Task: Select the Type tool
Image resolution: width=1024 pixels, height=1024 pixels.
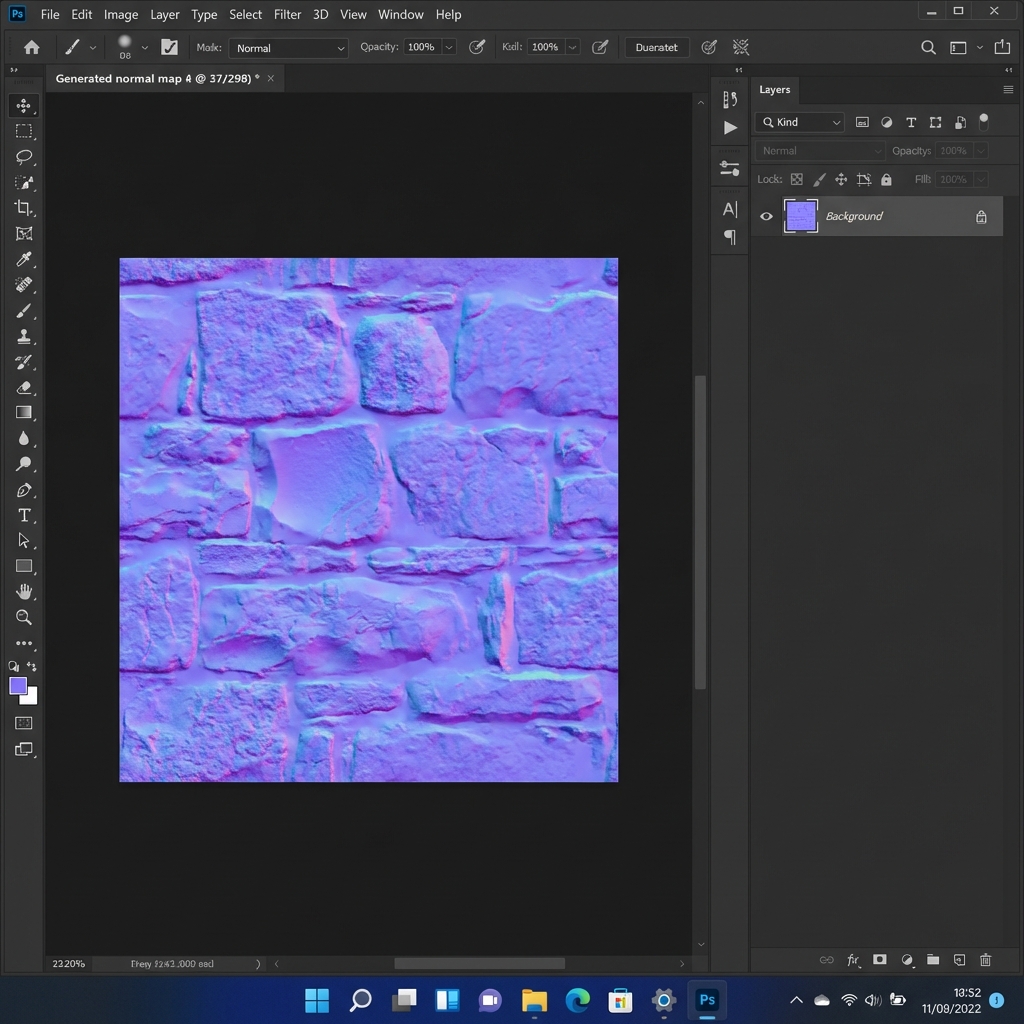Action: (24, 515)
